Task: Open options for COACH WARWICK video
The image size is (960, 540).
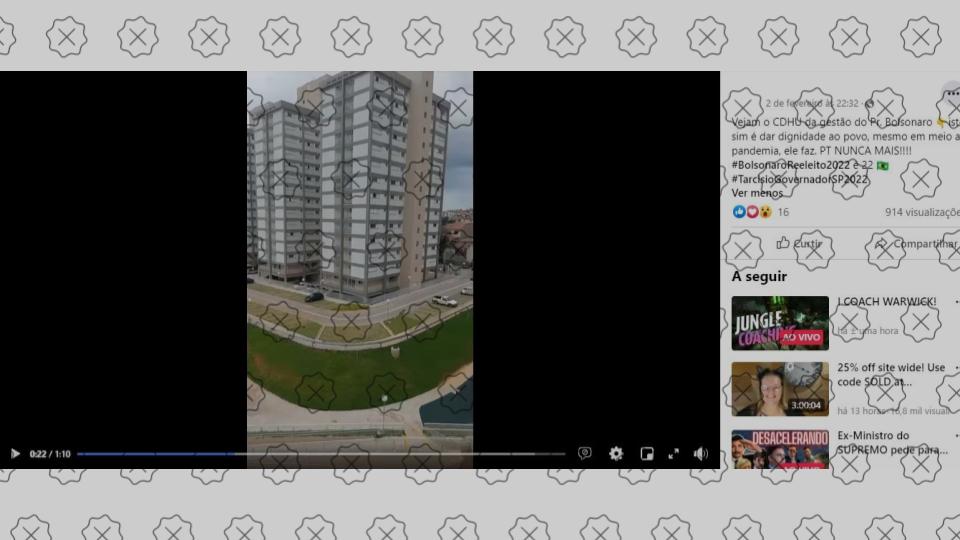Action: 955,301
